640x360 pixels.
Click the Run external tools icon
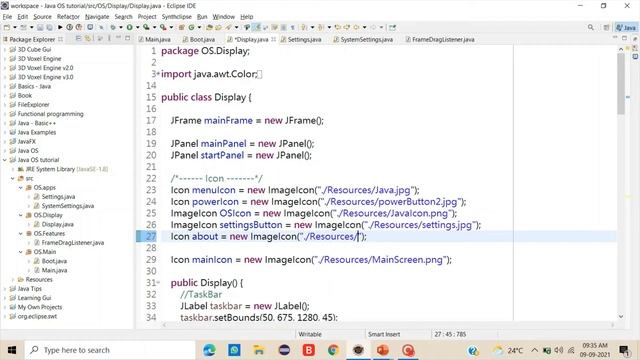(162, 27)
